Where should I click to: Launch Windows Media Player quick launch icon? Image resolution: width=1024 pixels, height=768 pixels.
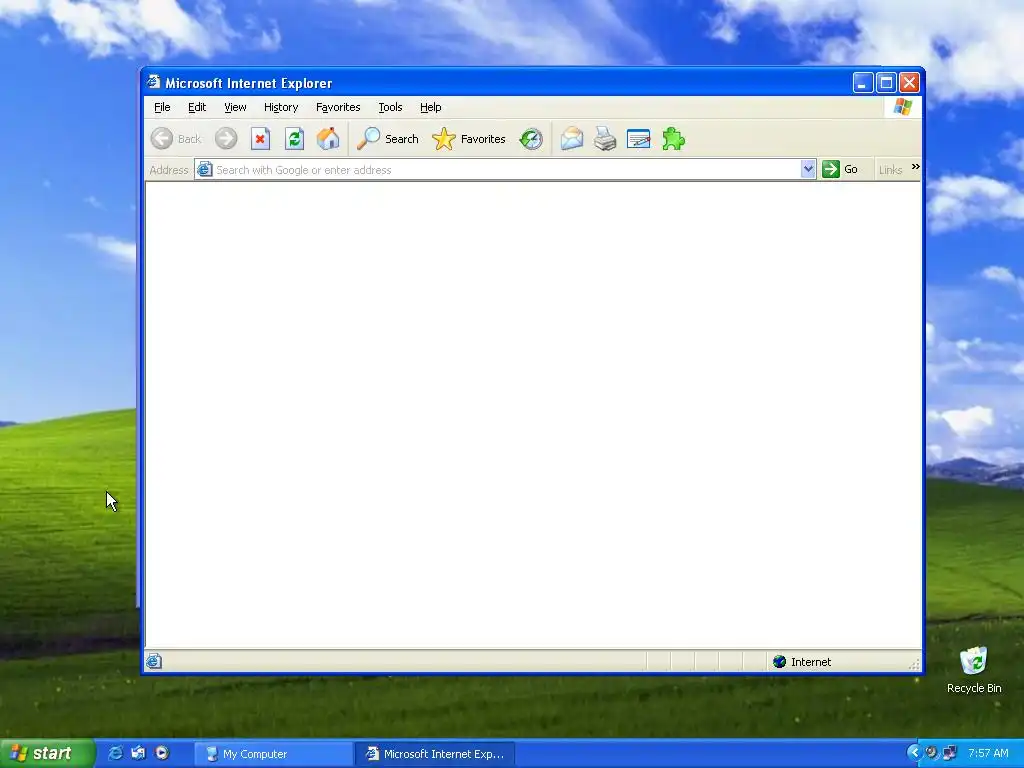pos(162,753)
